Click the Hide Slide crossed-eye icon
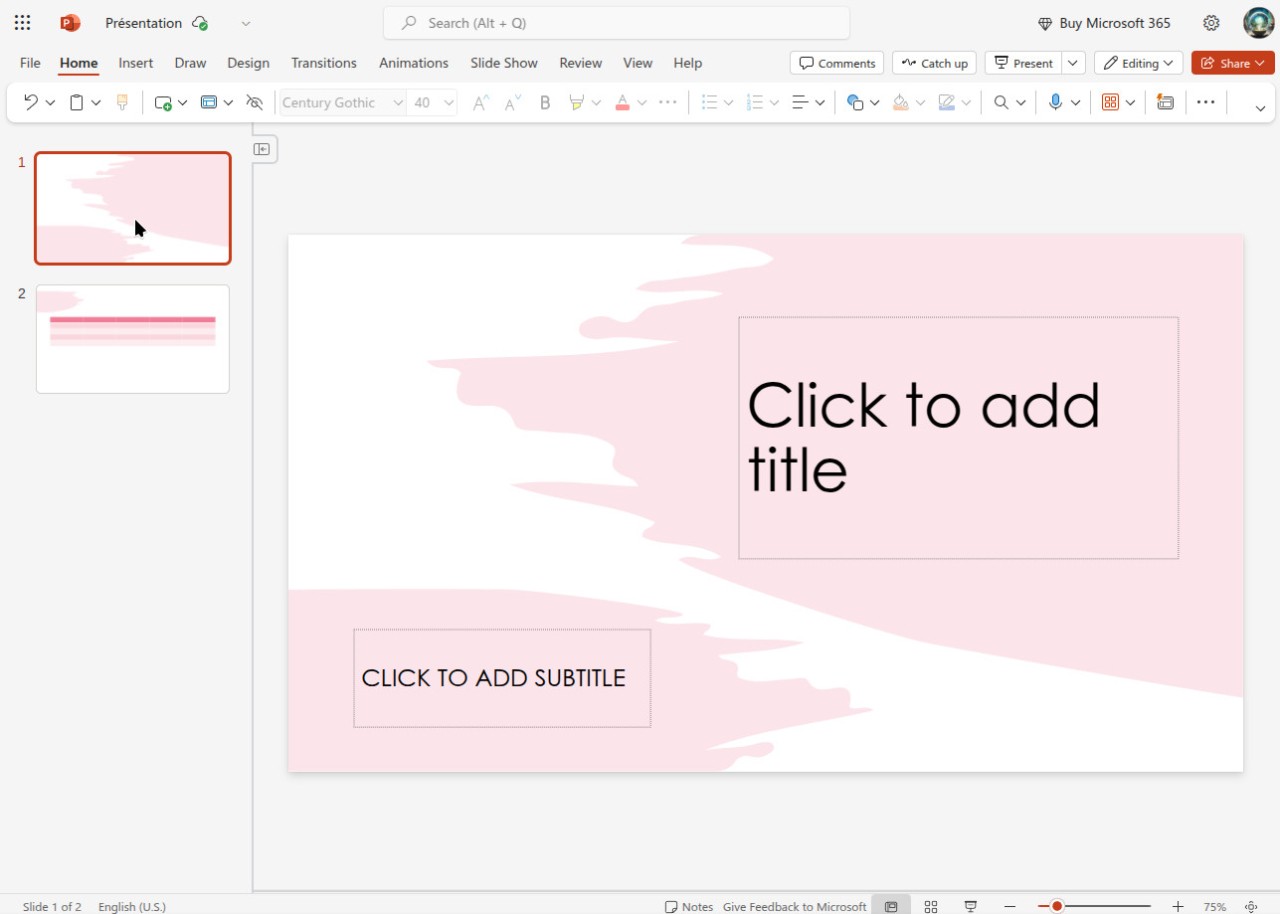Viewport: 1280px width, 914px height. [254, 102]
